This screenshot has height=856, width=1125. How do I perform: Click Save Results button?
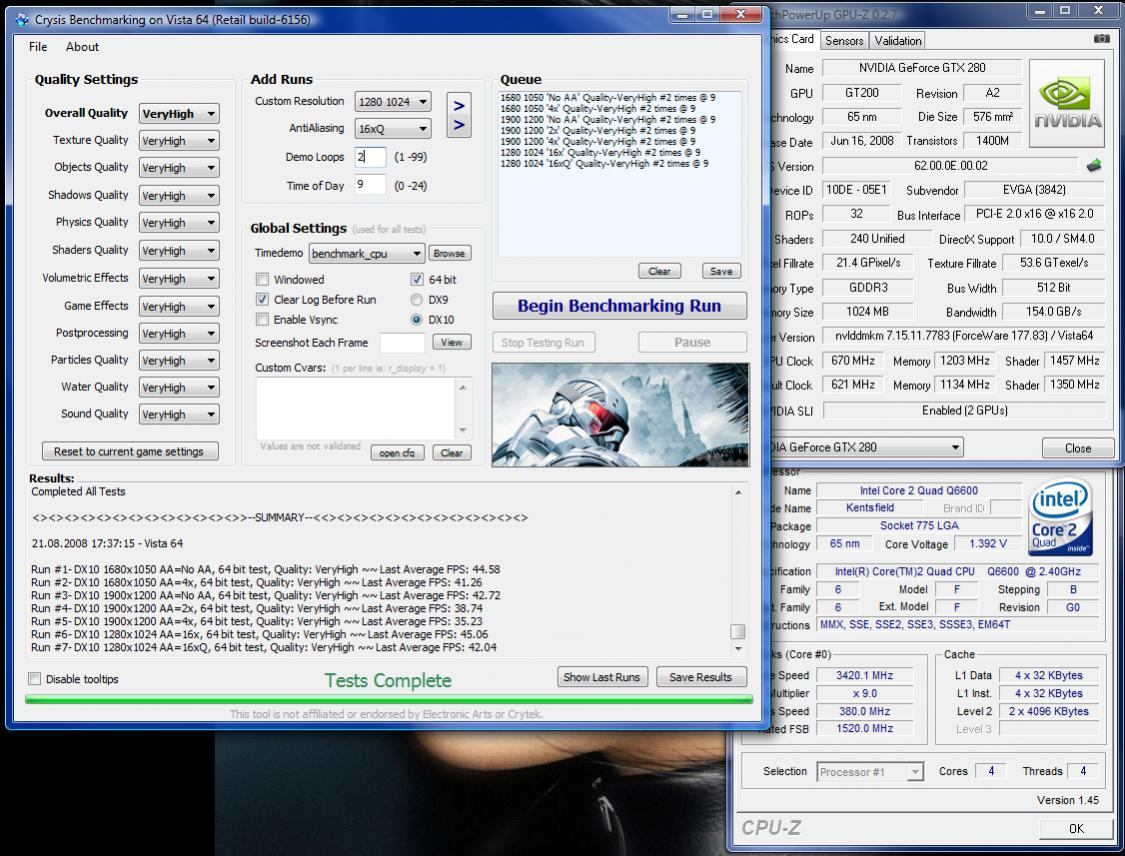701,677
